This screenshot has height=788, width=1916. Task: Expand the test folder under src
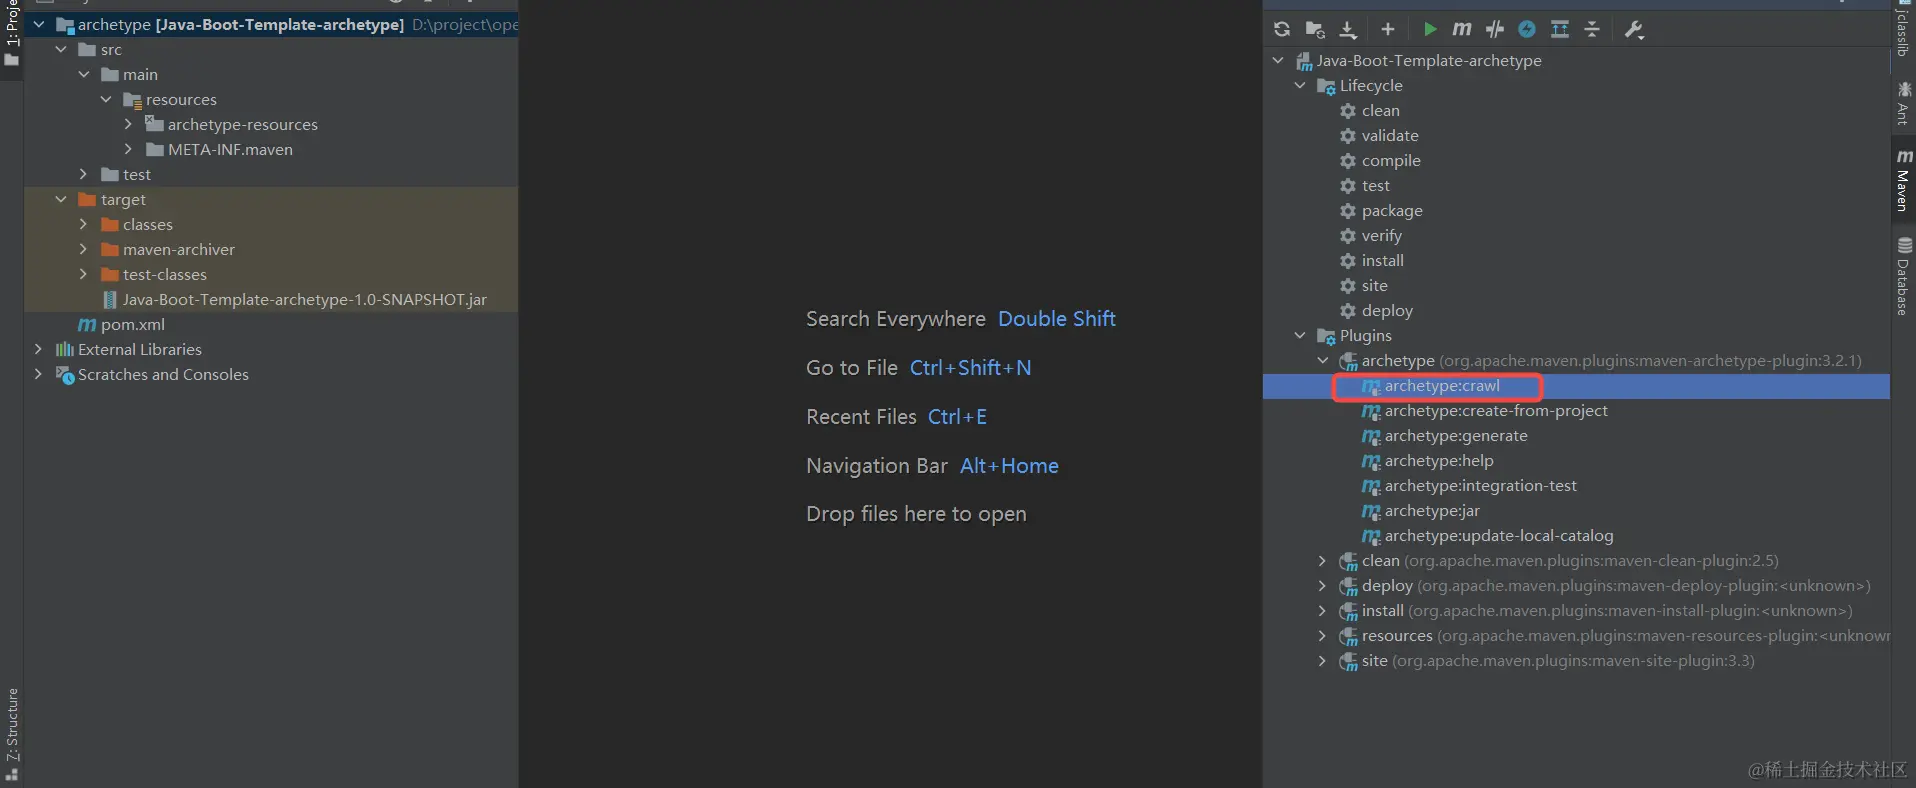pos(83,174)
